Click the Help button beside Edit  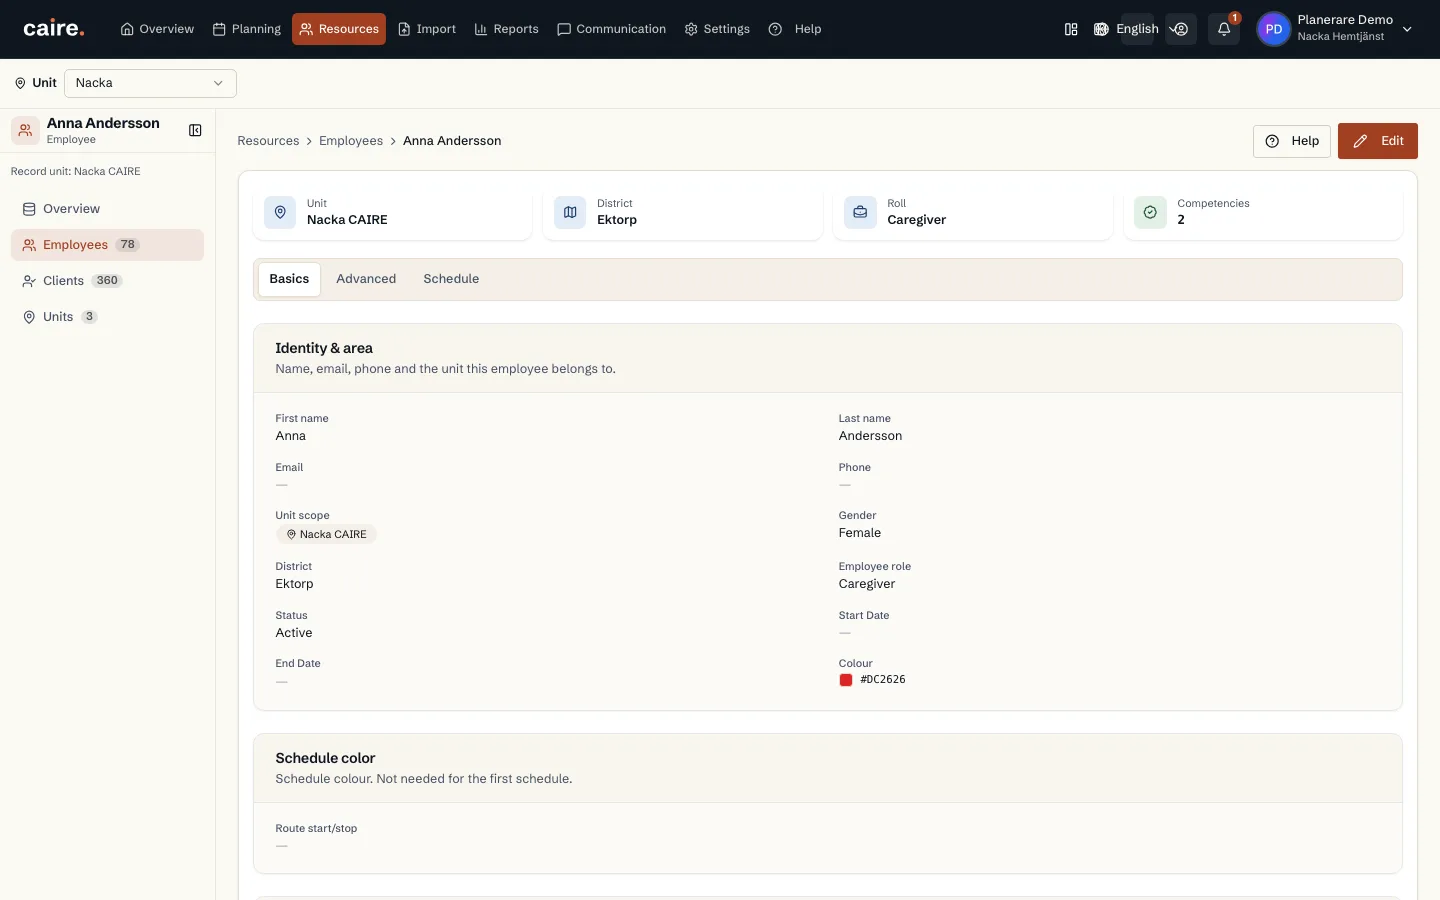coord(1292,141)
